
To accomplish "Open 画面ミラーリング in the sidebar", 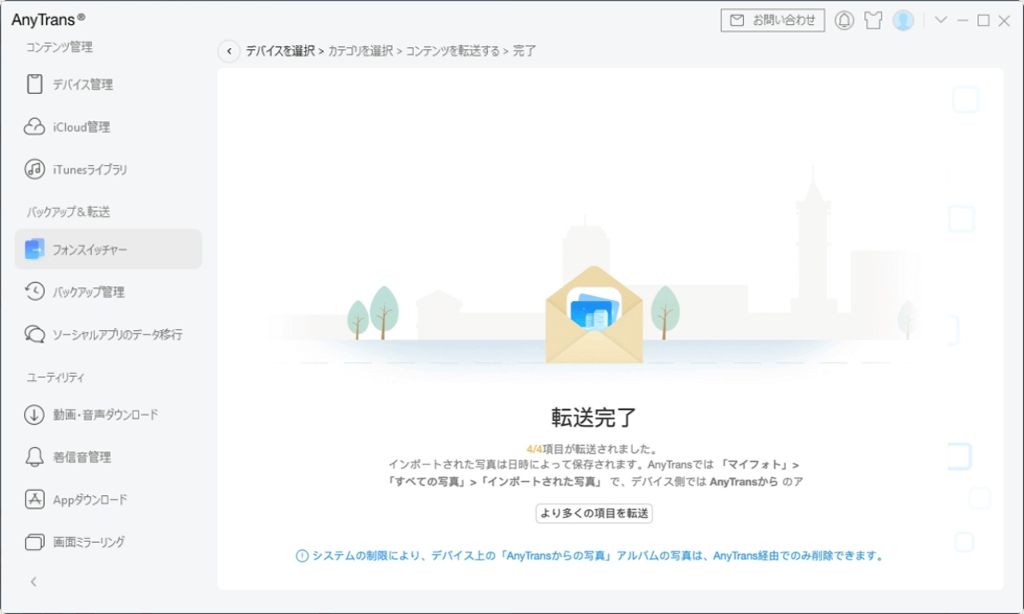I will (x=88, y=542).
